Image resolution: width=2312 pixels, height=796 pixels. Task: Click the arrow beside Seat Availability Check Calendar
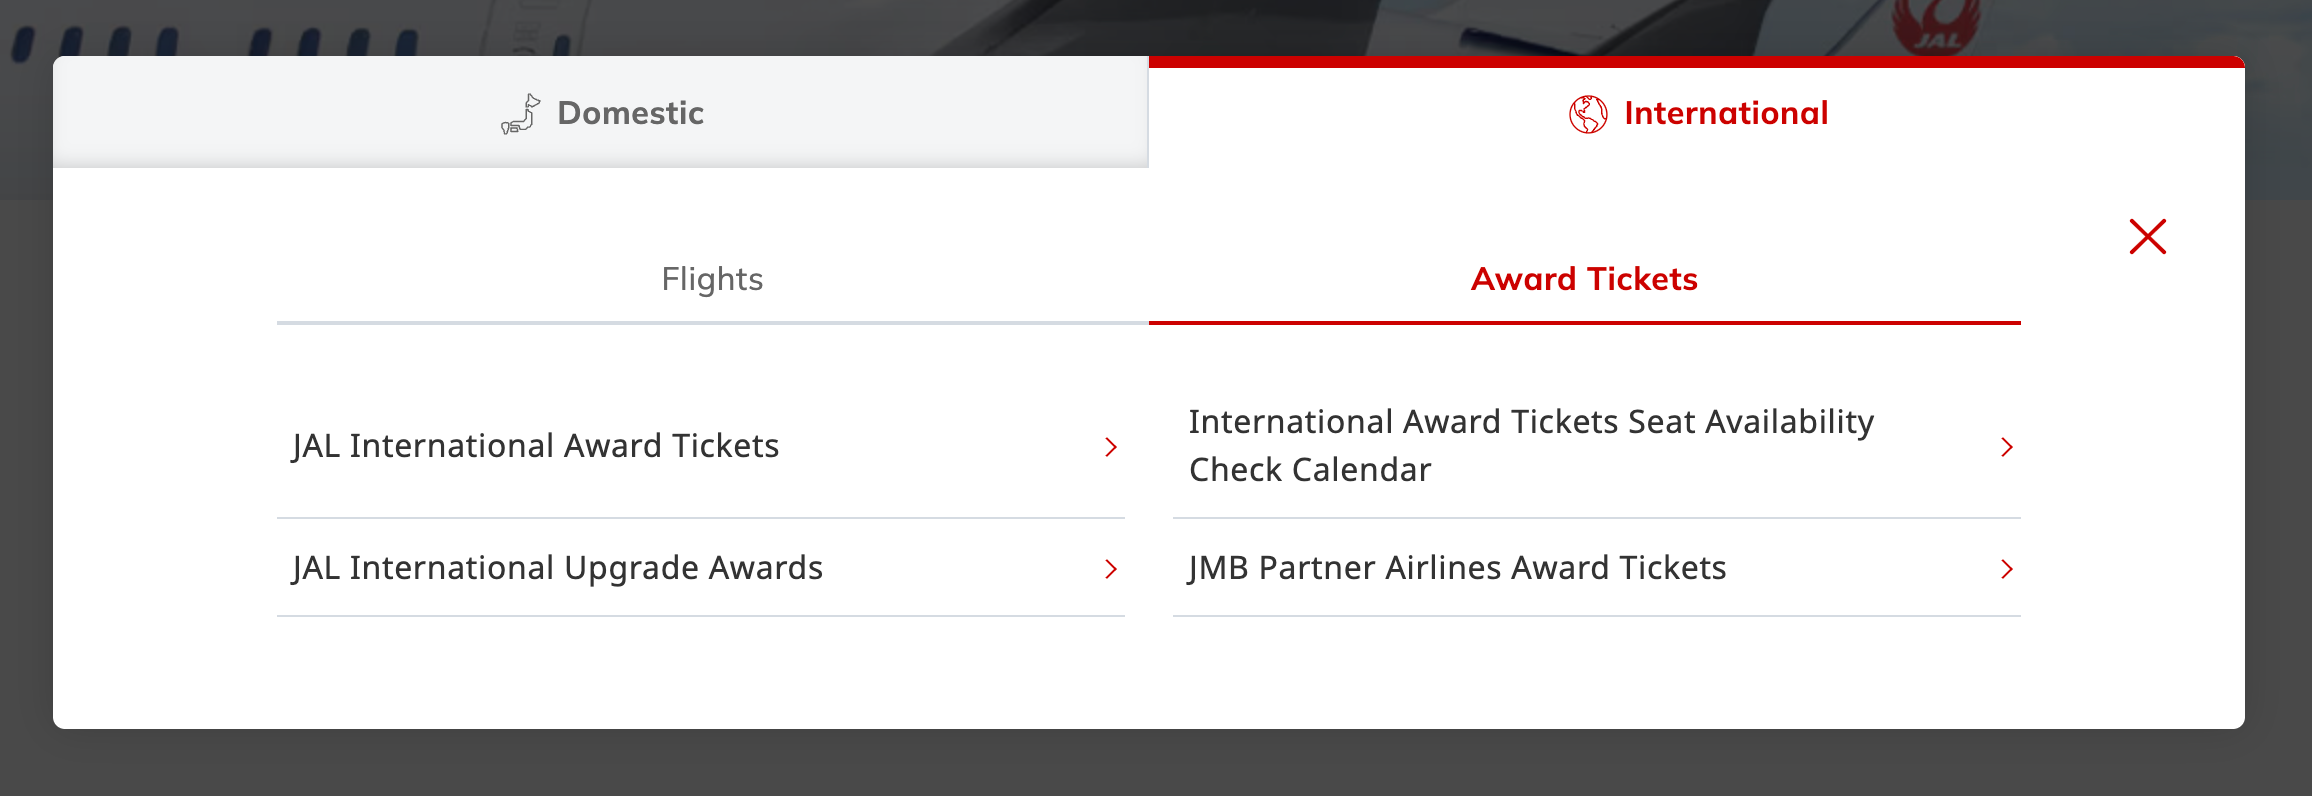[2007, 447]
